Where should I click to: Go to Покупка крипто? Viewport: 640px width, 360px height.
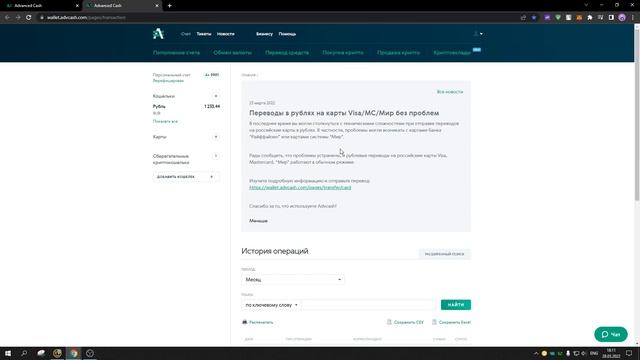click(343, 53)
